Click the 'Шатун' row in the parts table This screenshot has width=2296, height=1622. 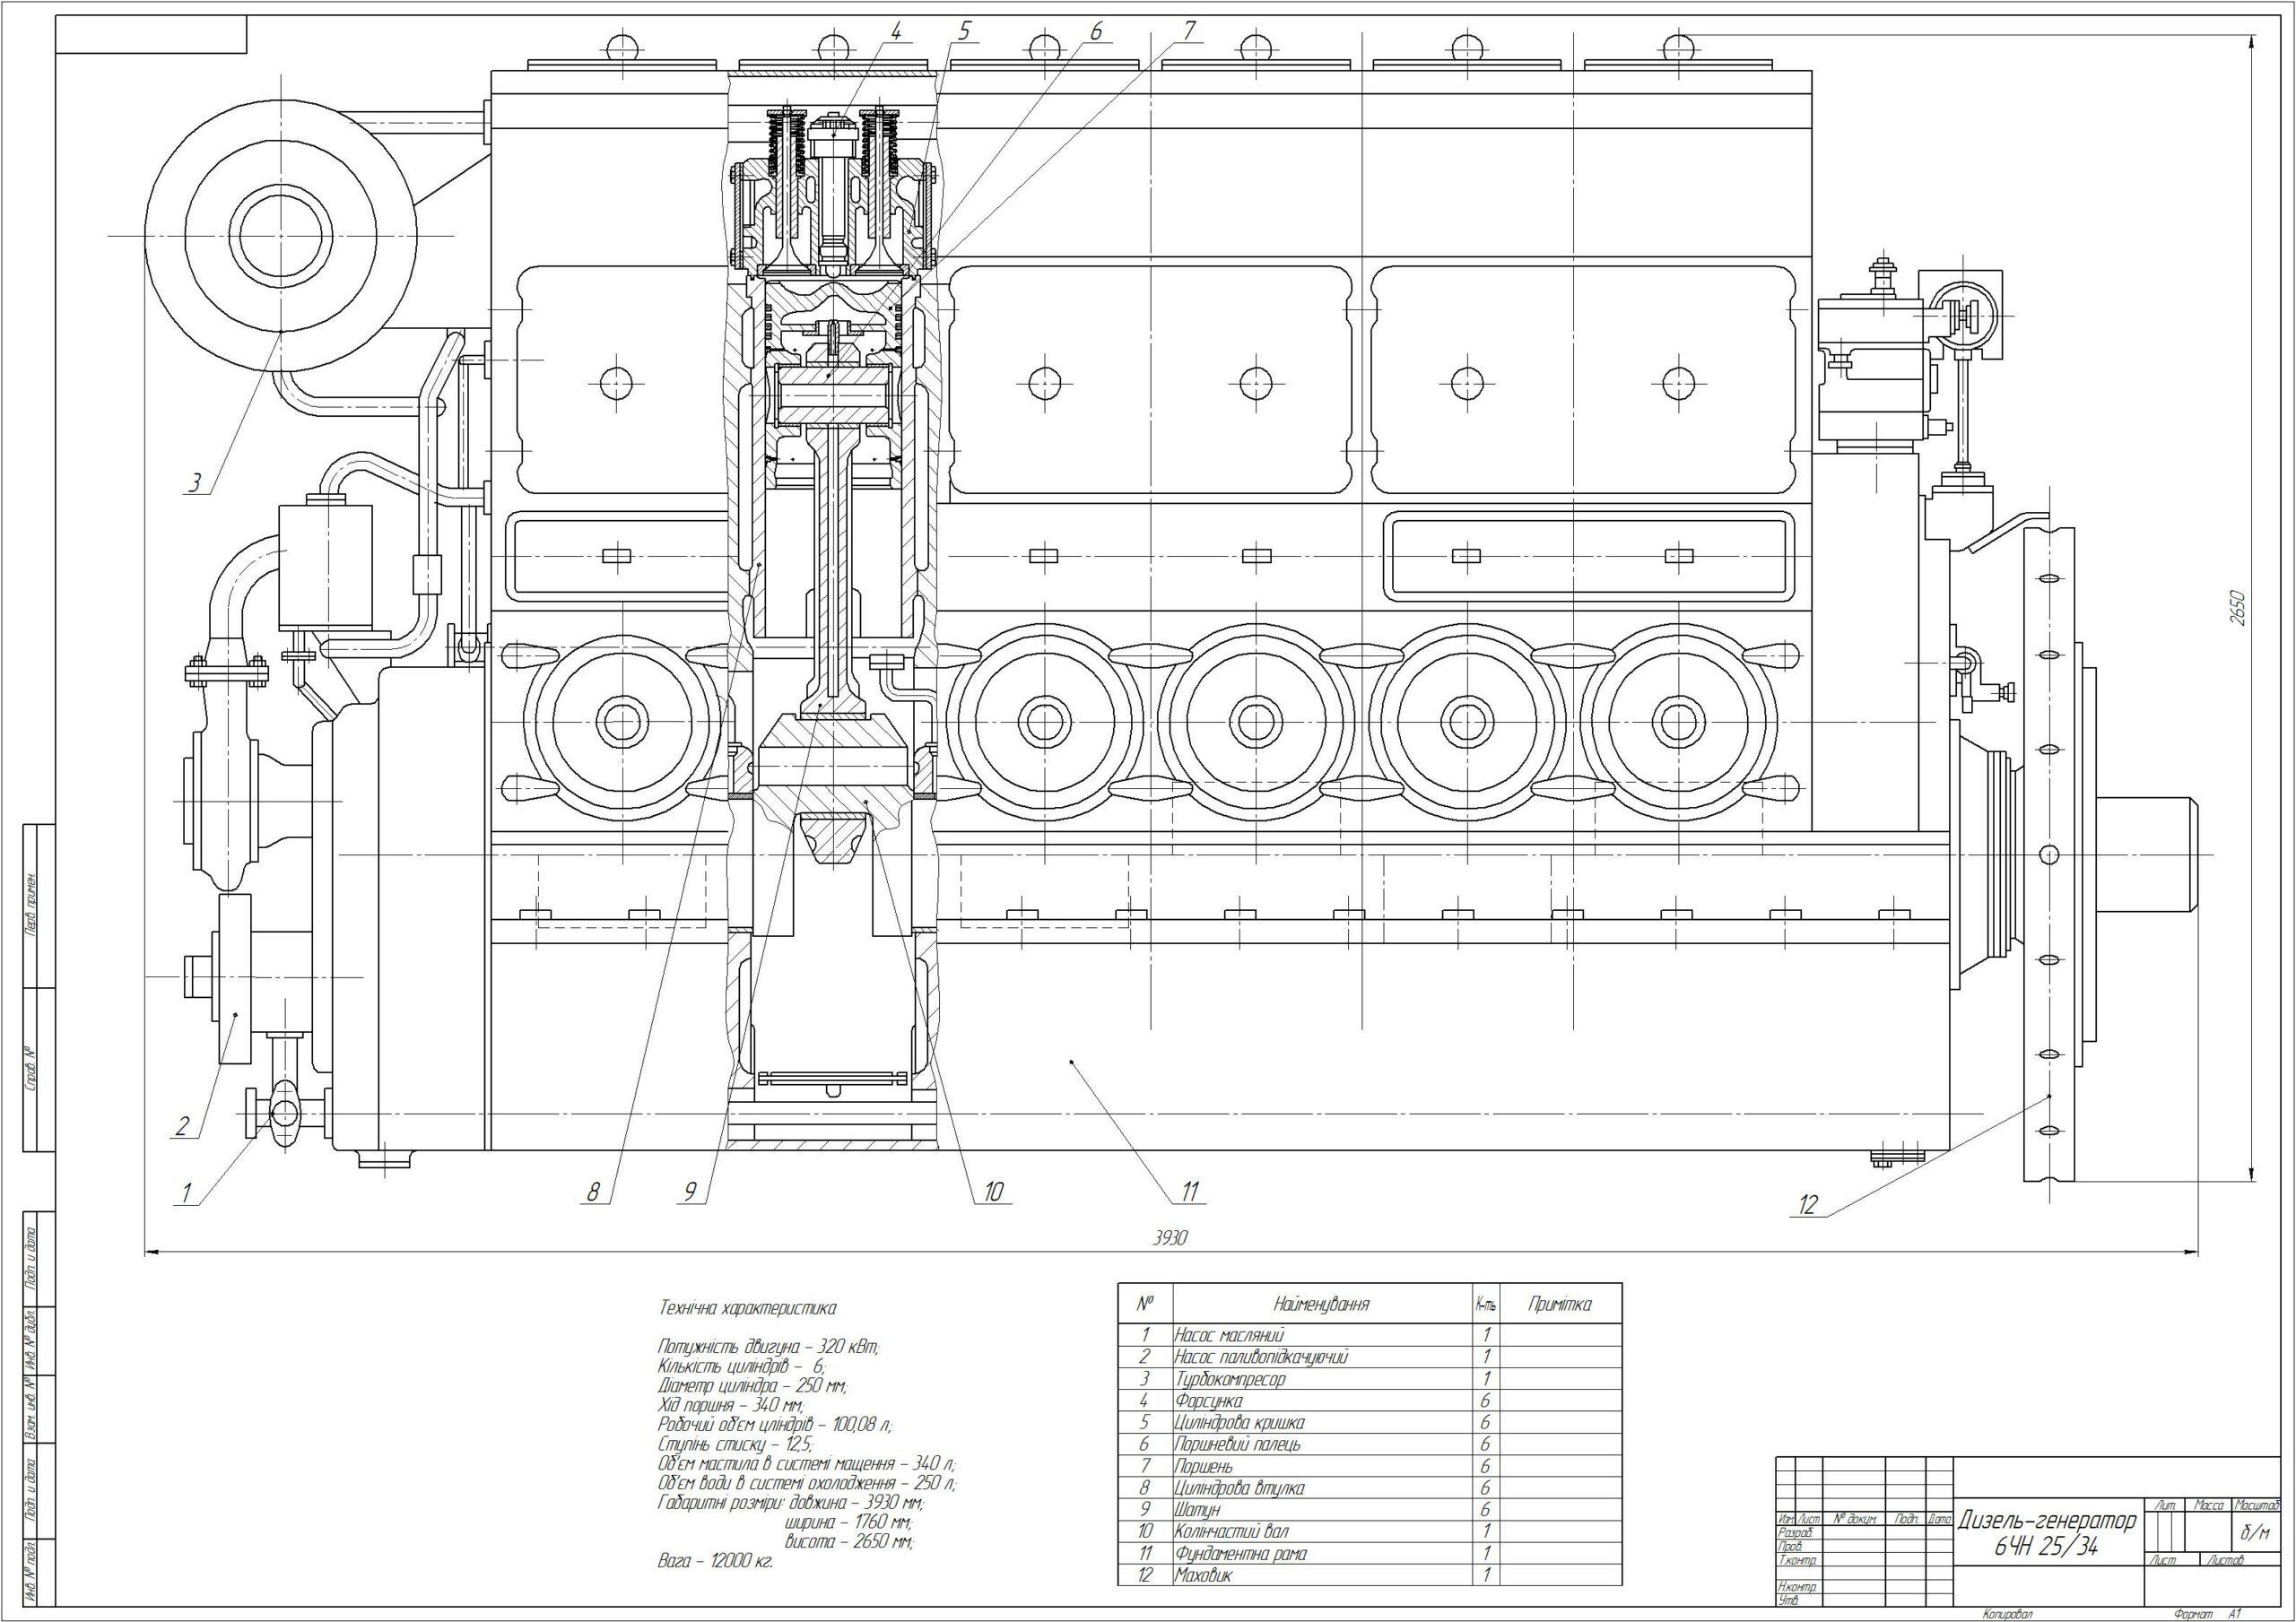(x=1197, y=1509)
